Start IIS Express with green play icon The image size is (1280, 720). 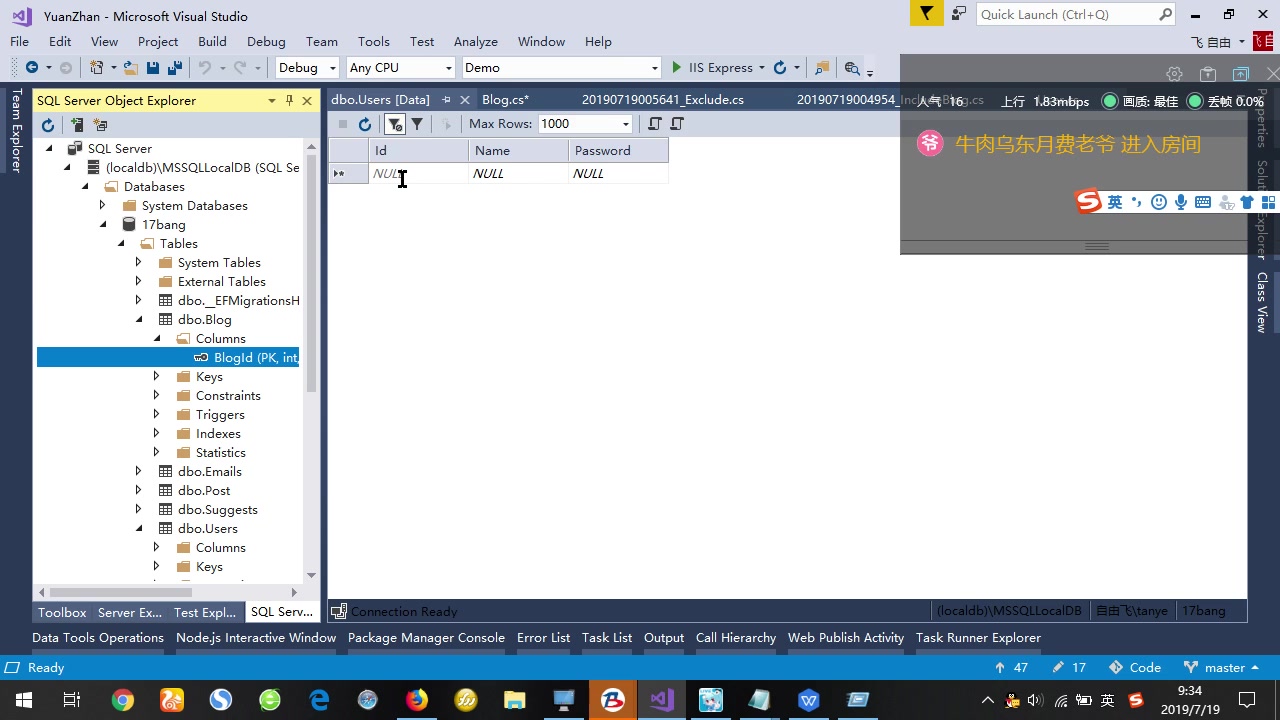point(677,67)
